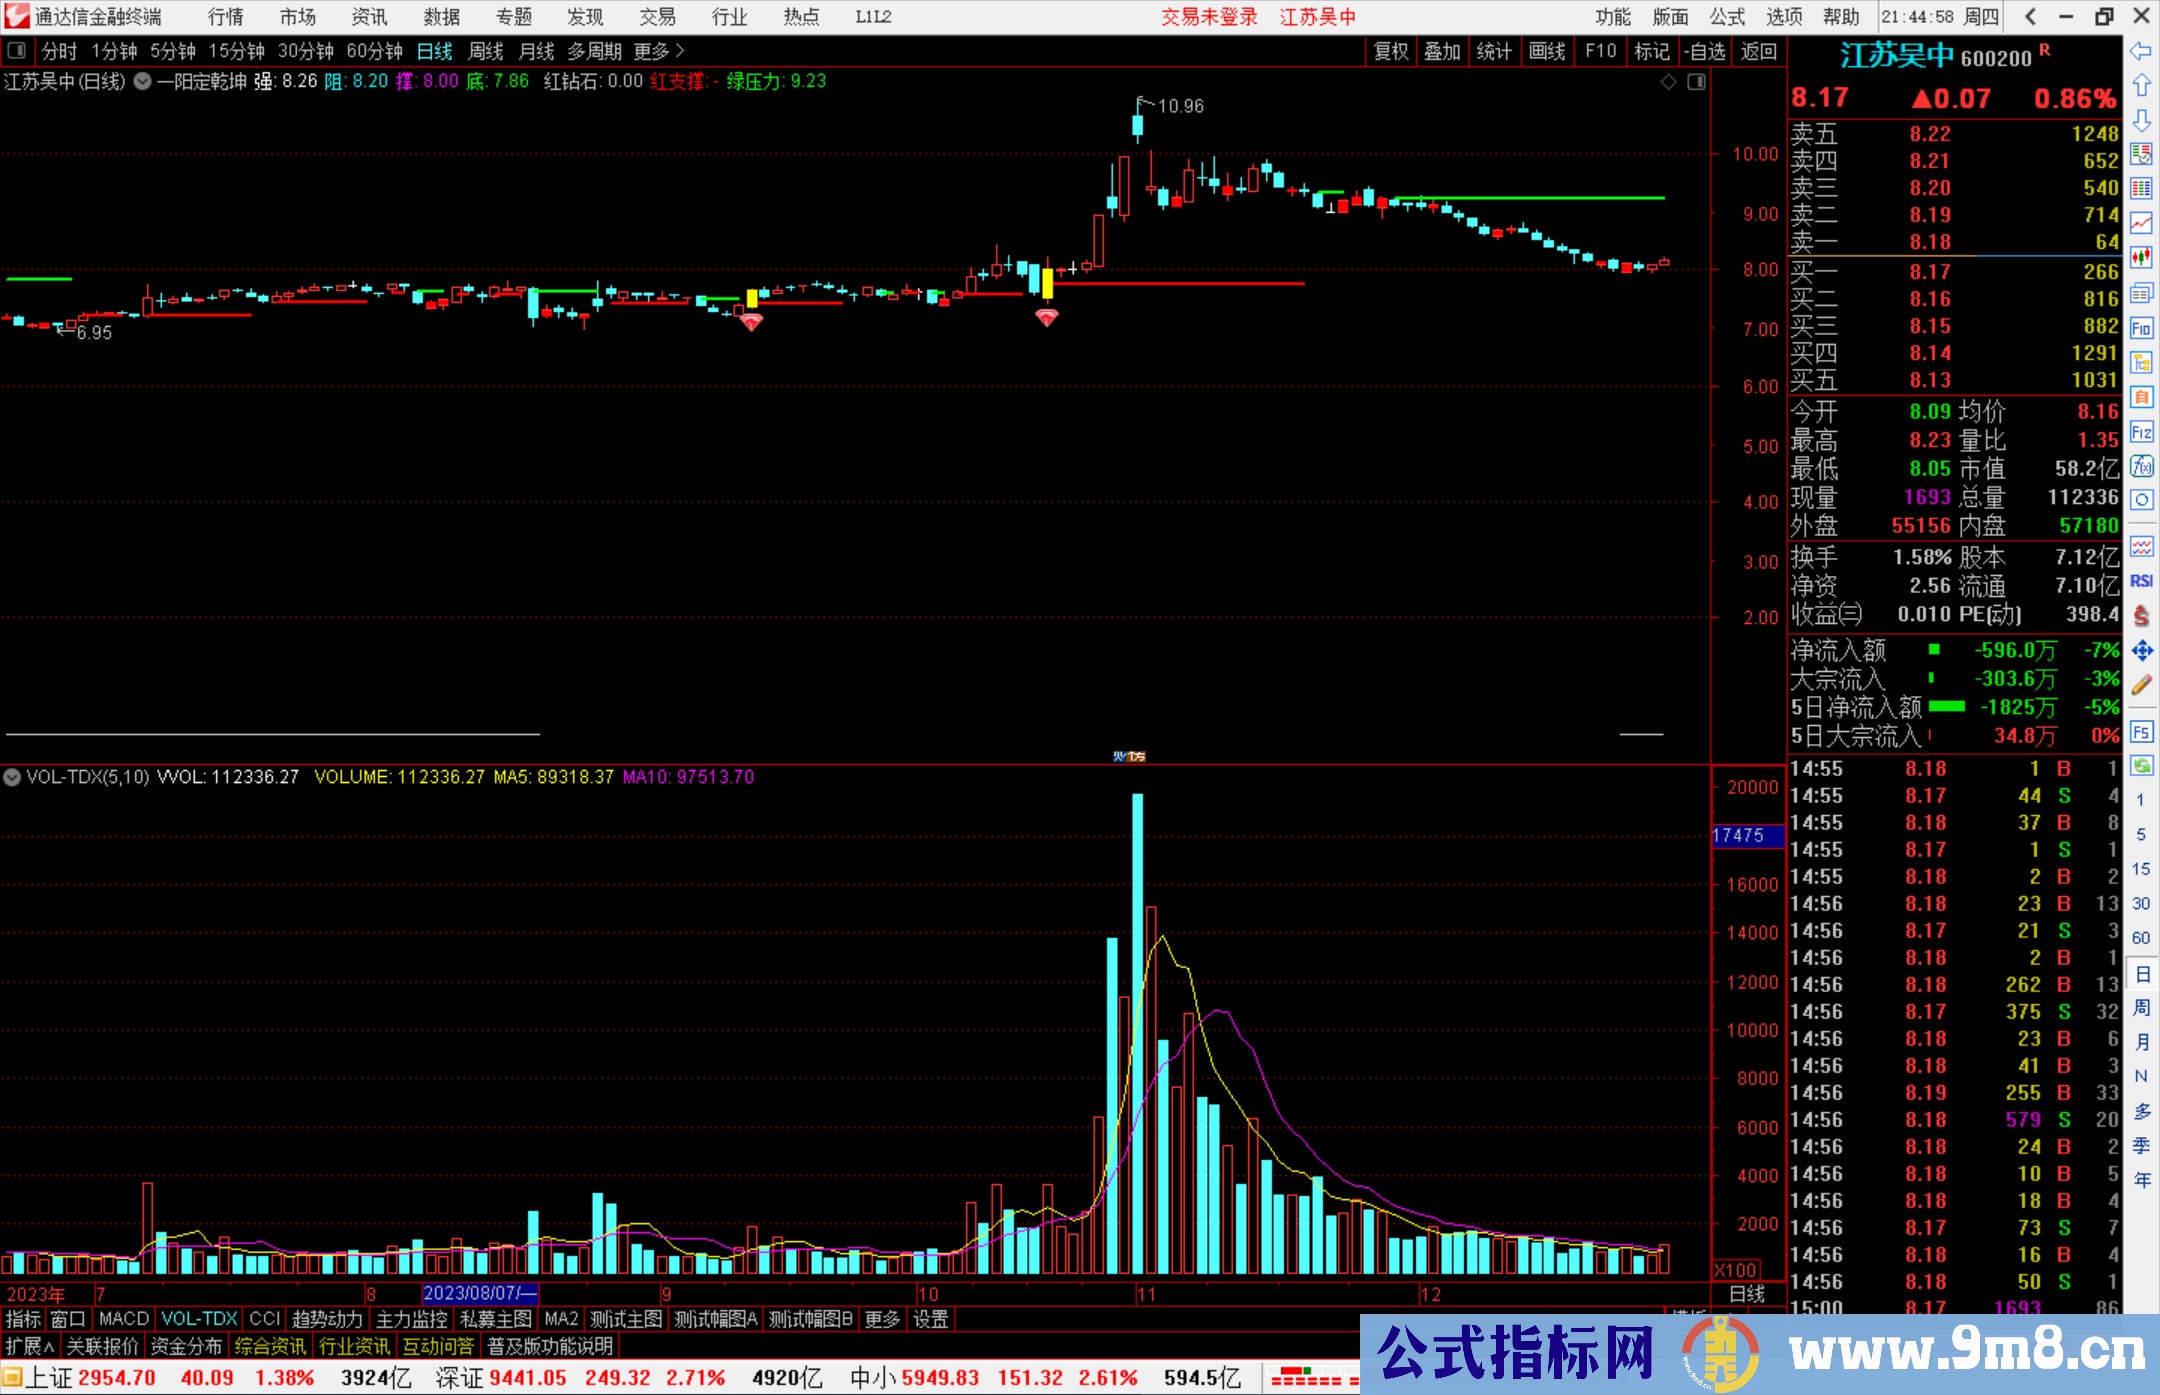Viewport: 2160px width, 1395px height.
Task: Open the VOL-TDX indicator dropdown arrow
Action: coord(12,777)
